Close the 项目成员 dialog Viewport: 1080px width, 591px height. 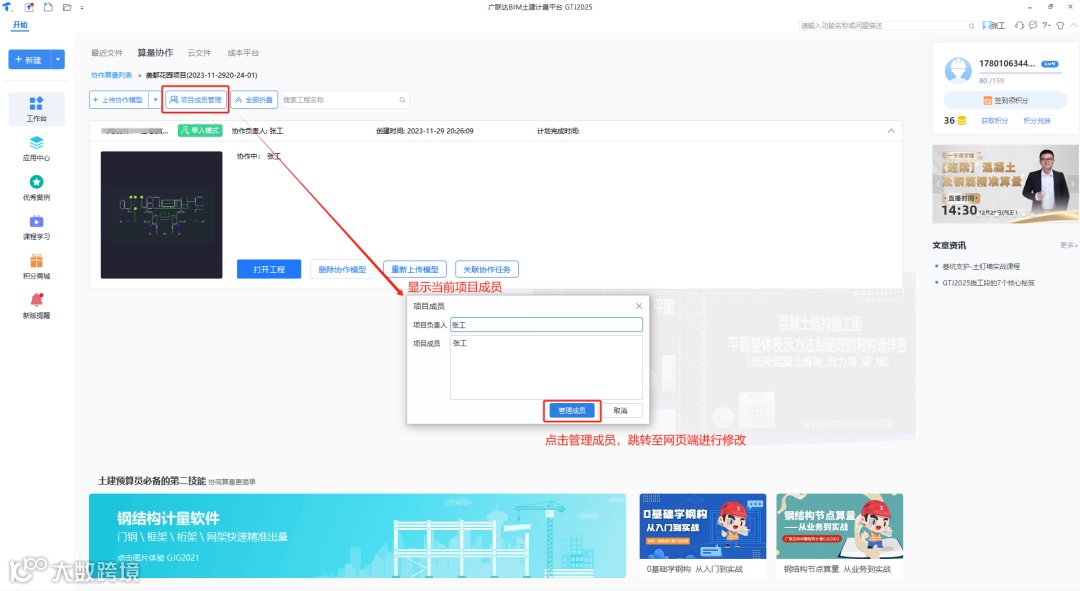coord(638,306)
